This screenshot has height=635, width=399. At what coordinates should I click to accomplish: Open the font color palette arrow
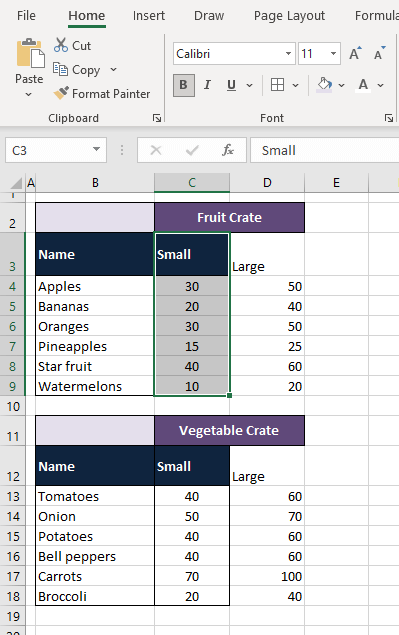point(380,85)
